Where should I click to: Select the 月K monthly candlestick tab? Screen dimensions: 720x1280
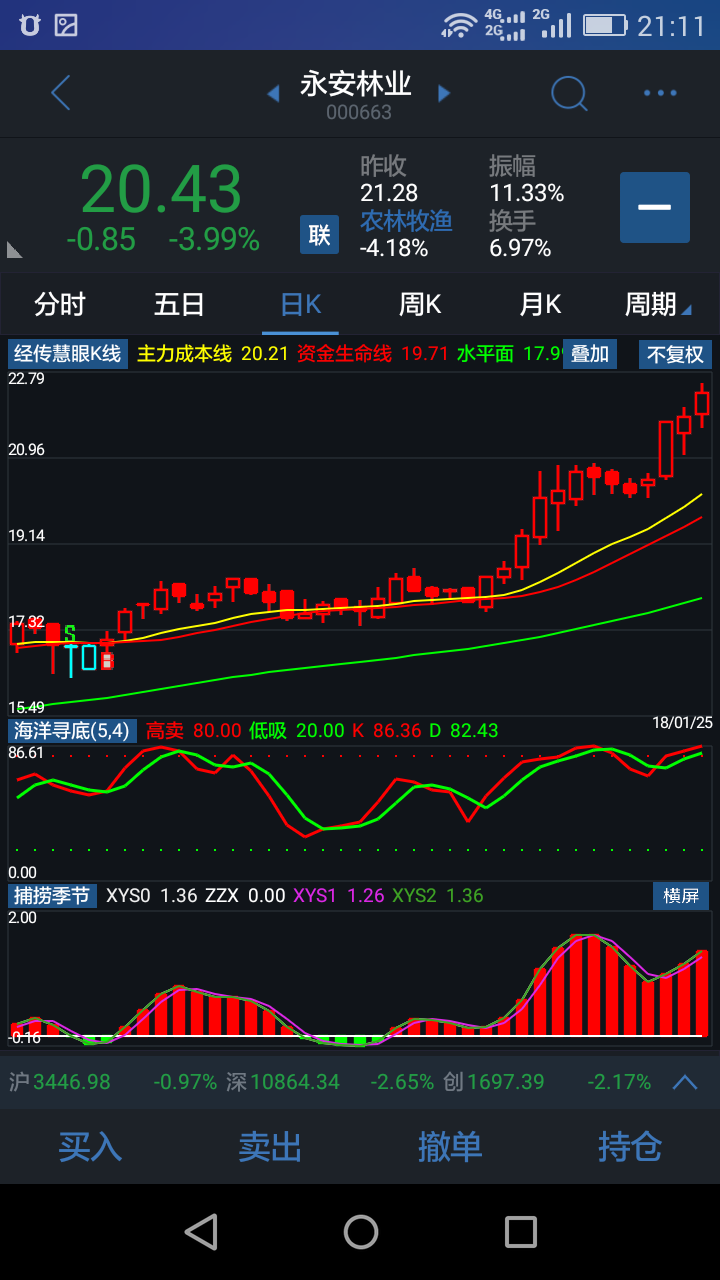tap(540, 304)
